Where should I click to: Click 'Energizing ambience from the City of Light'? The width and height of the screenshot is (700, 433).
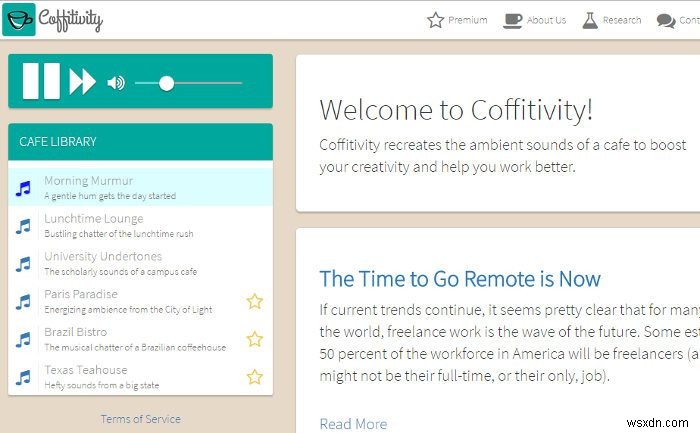click(x=128, y=310)
